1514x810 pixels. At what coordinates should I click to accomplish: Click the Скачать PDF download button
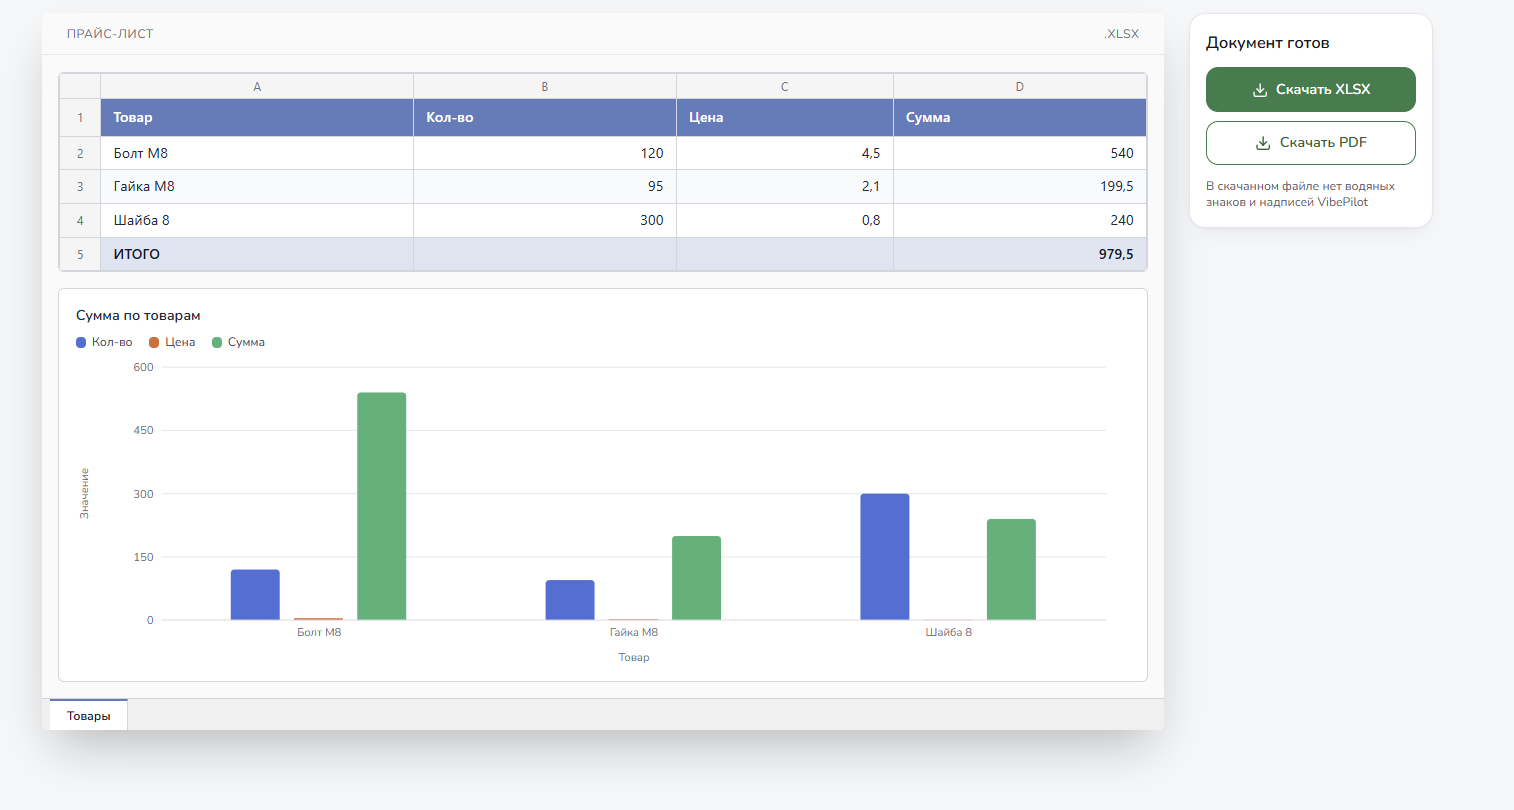[1310, 143]
